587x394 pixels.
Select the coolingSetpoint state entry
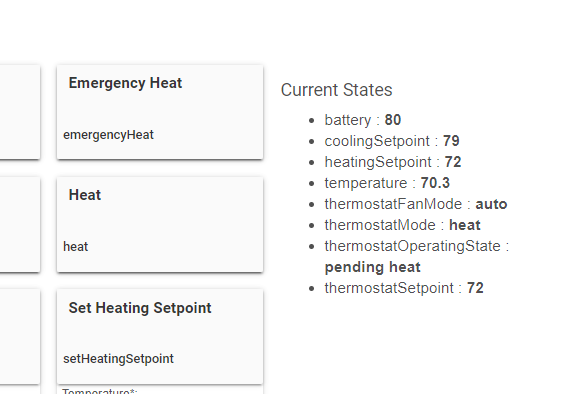tap(392, 141)
